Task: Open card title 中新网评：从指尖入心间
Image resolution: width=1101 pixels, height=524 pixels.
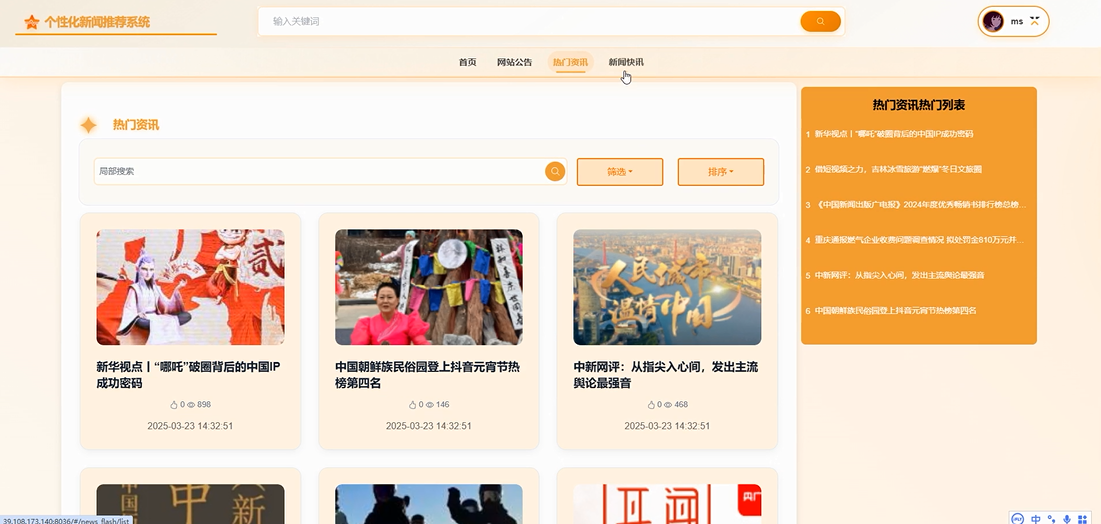Action: click(x=666, y=375)
